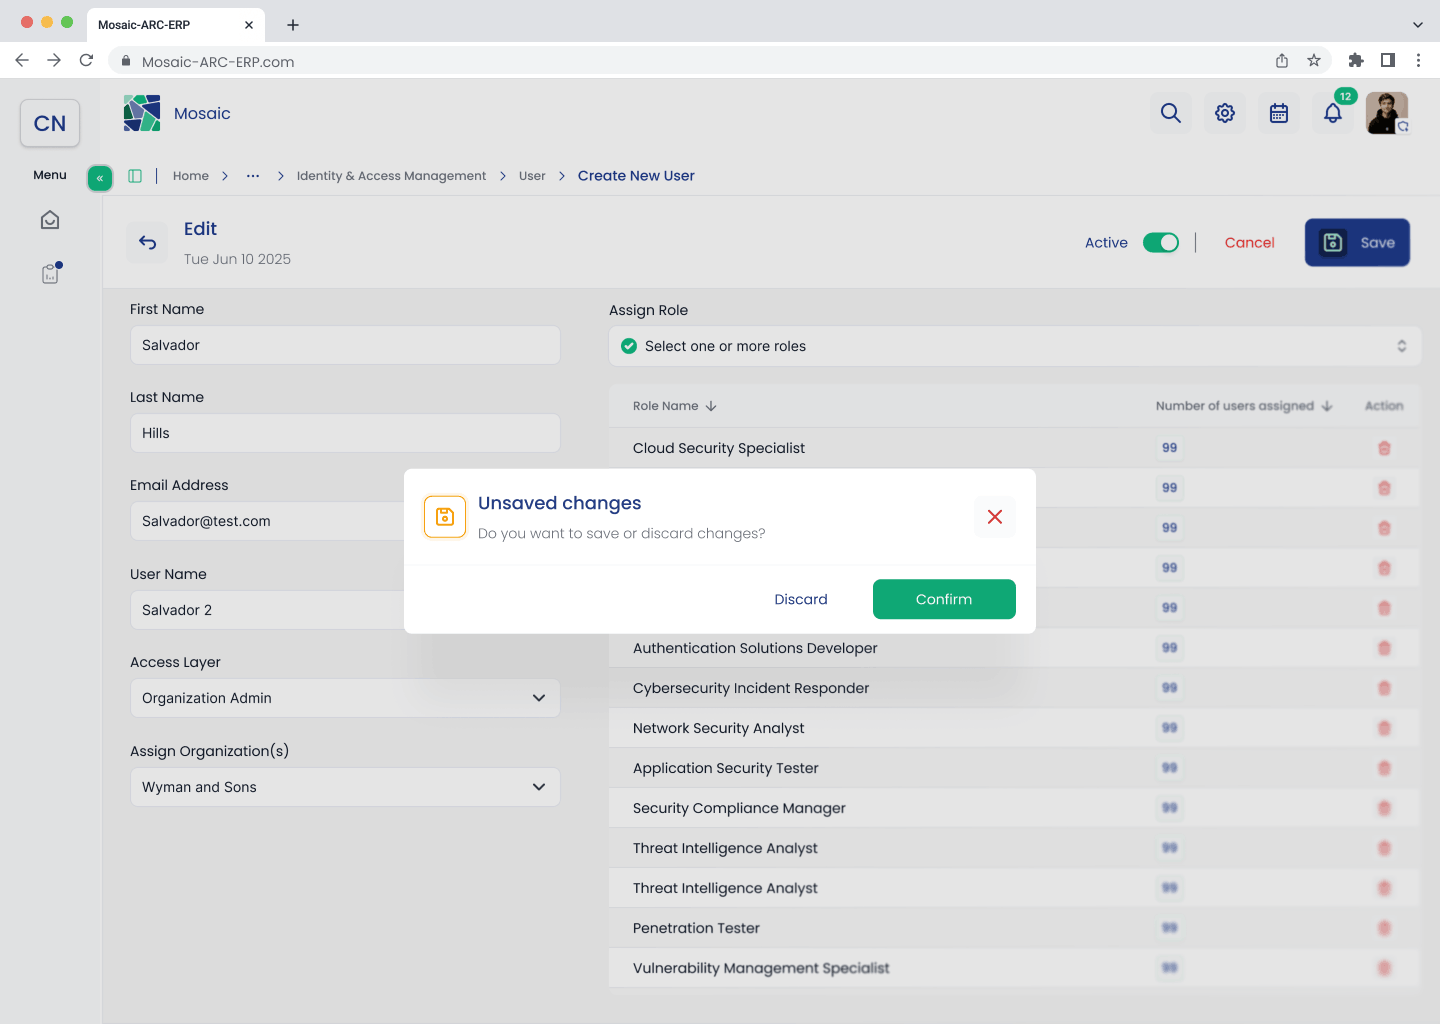1440x1024 pixels.
Task: Click the Application Security Tester row text
Action: [x=726, y=768]
